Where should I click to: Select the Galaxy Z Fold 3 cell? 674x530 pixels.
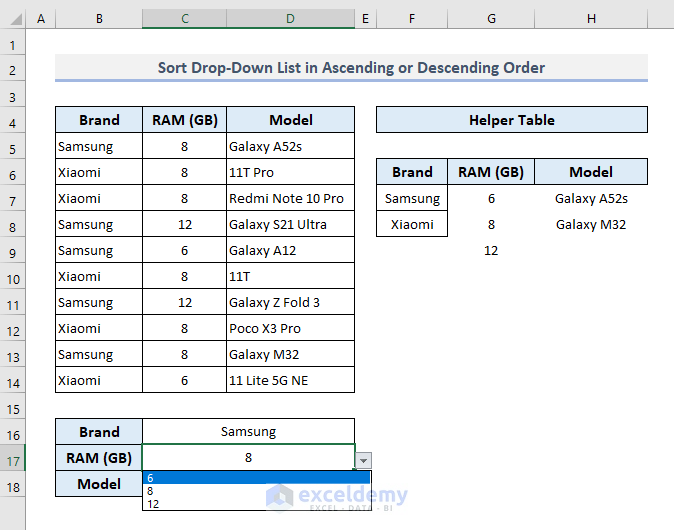point(291,302)
